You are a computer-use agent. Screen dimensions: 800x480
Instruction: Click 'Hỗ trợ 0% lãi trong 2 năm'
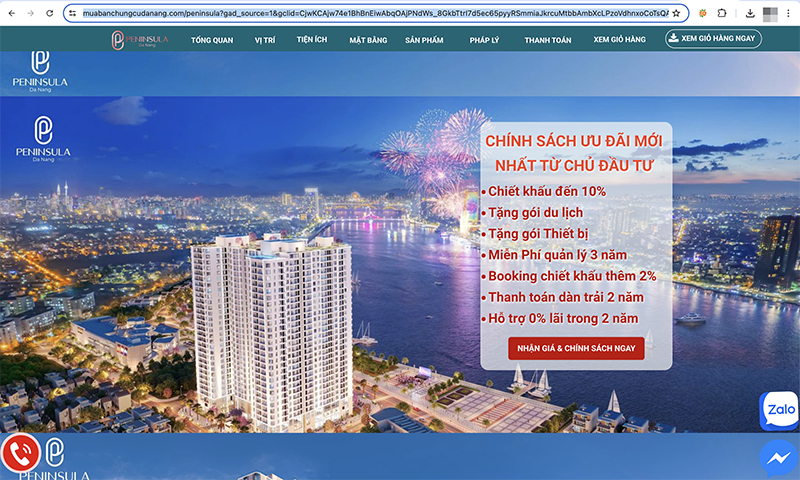click(x=563, y=319)
